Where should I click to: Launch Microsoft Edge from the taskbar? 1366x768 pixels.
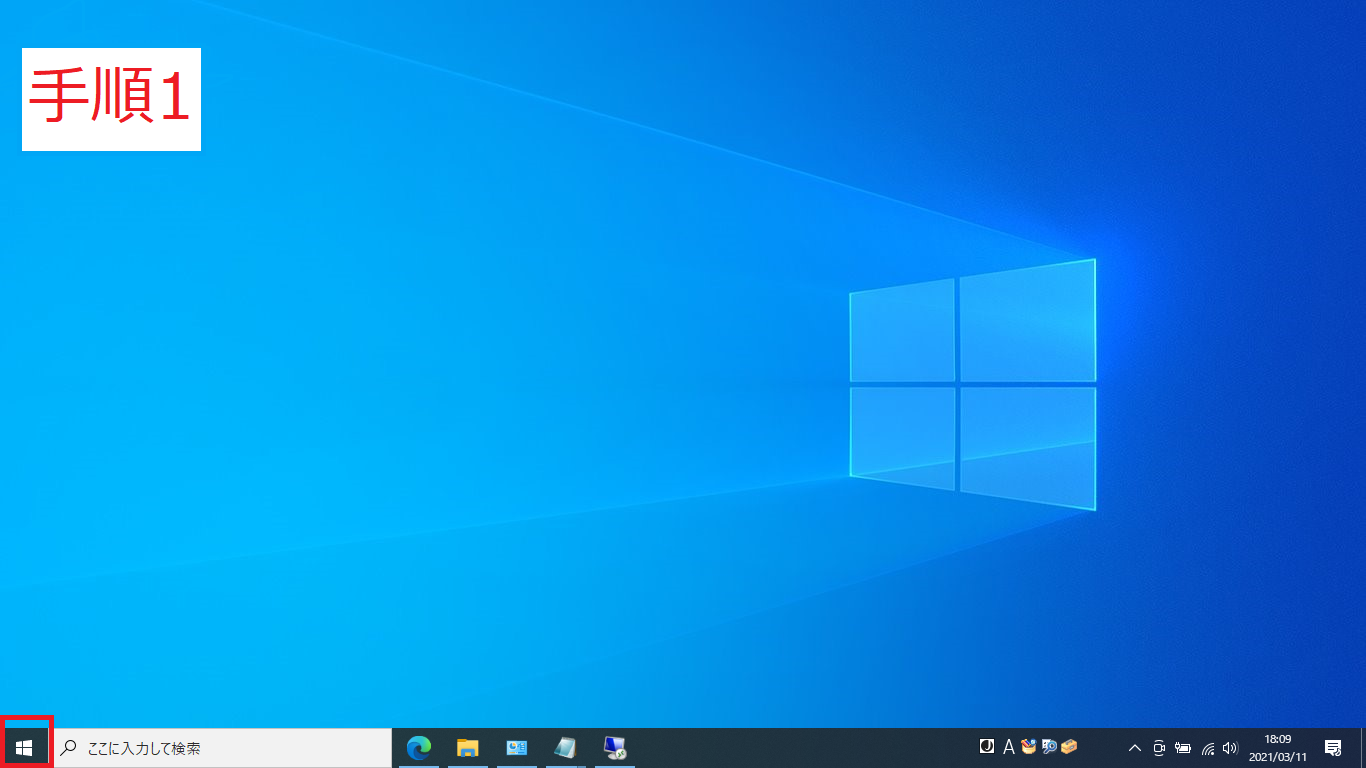[419, 747]
